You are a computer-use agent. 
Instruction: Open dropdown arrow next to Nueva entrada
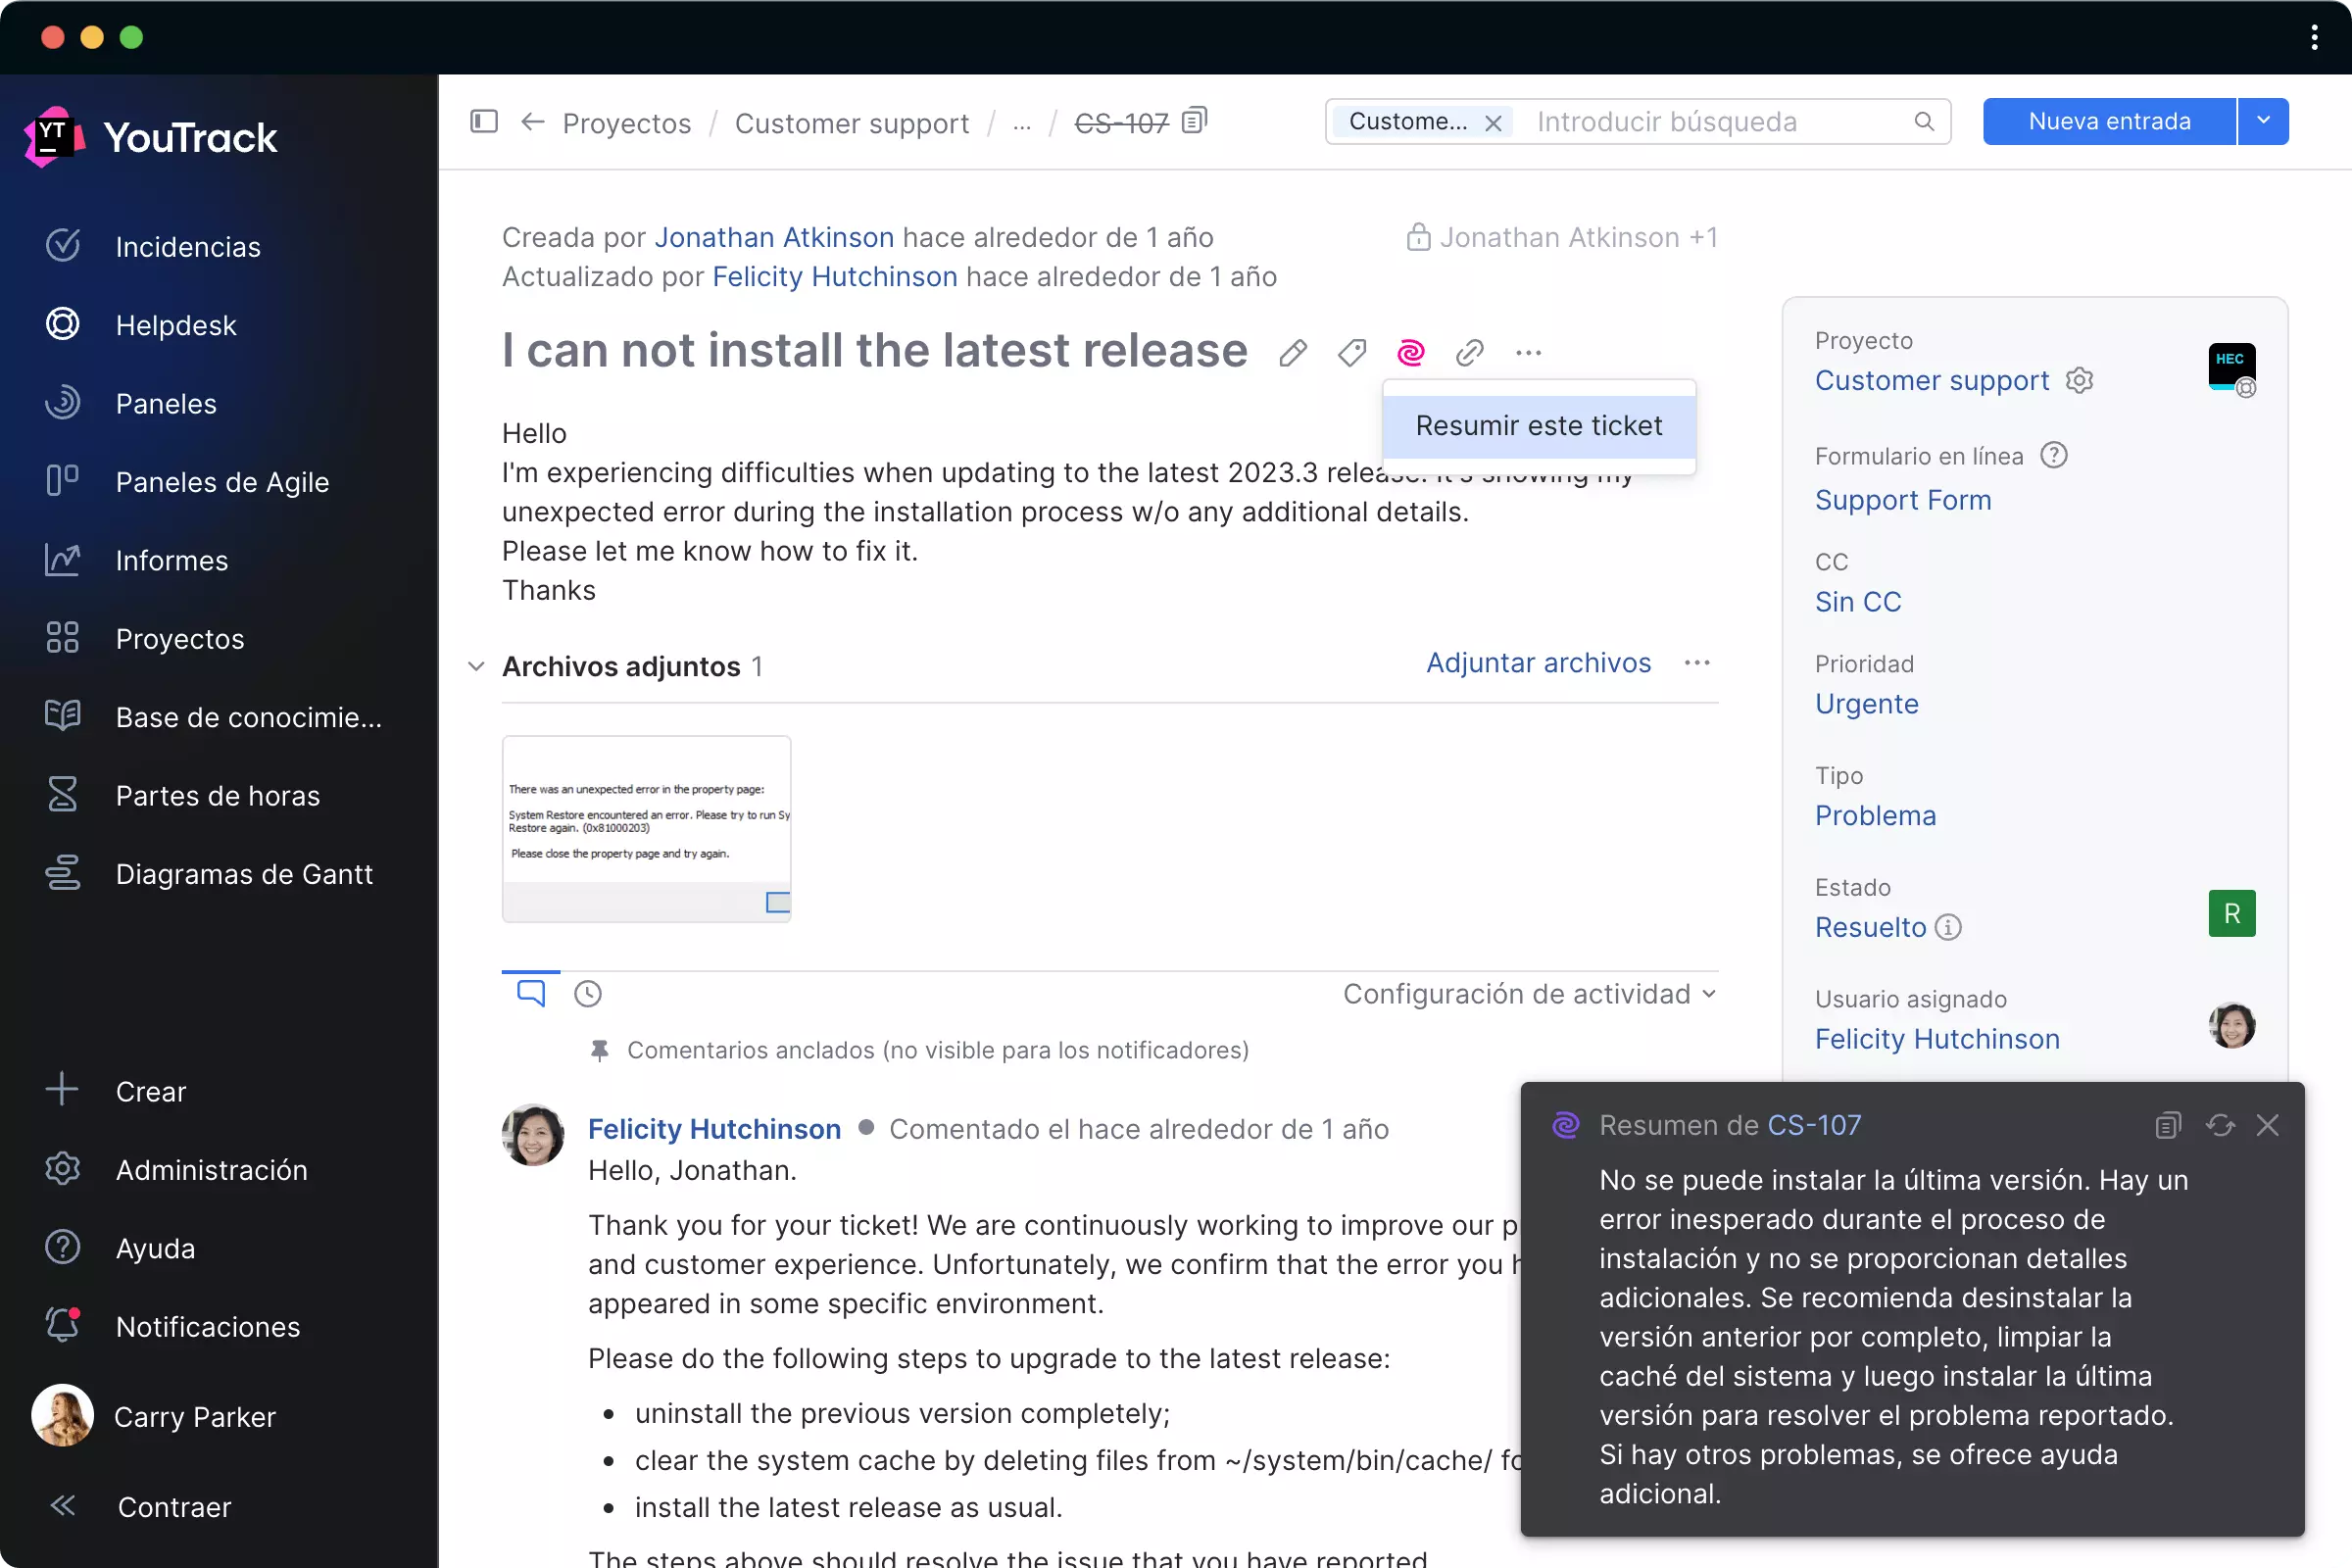2263,121
